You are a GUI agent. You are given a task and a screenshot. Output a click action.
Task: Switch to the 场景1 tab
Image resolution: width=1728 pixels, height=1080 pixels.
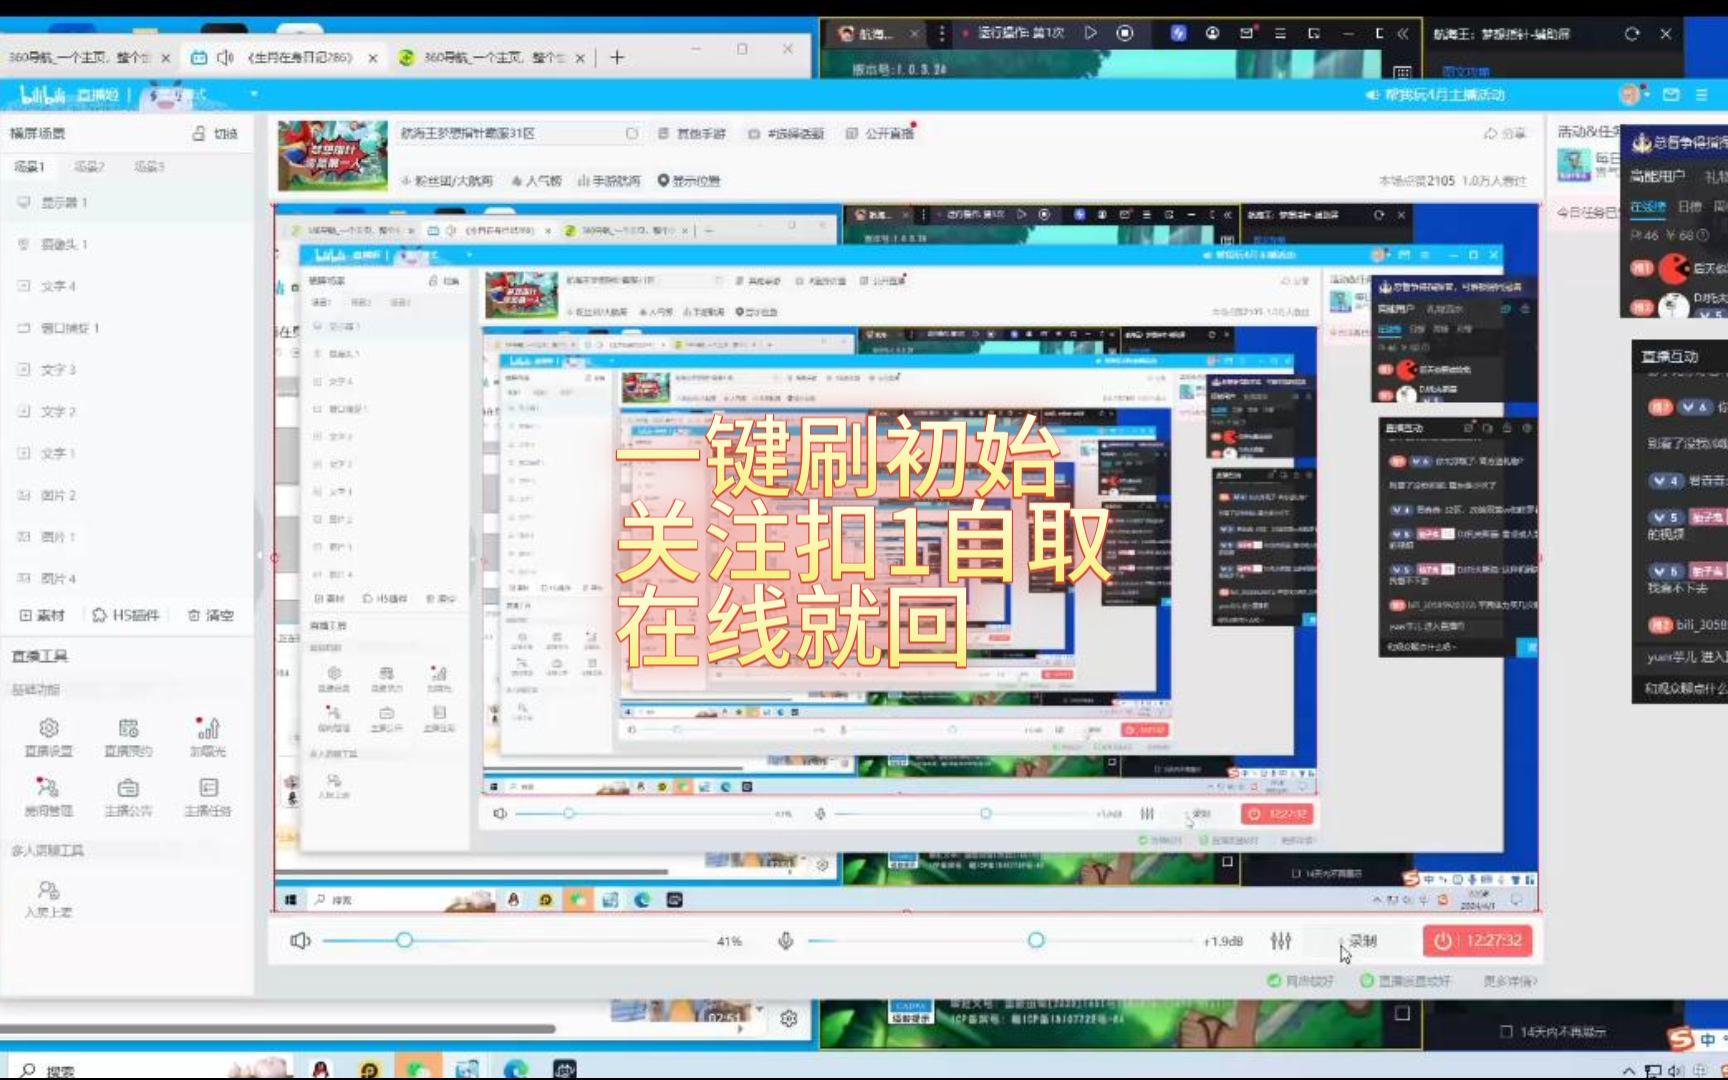pos(29,166)
